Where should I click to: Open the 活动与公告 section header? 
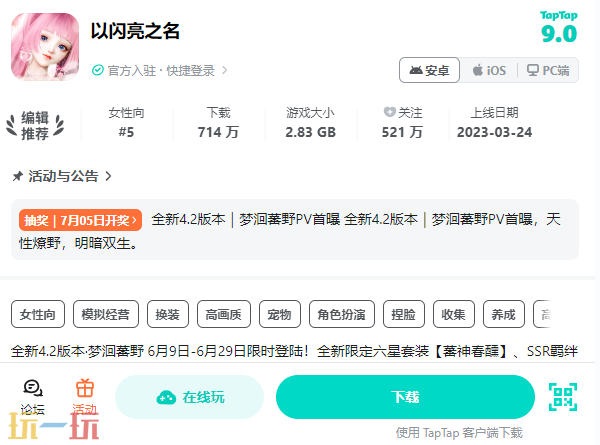63,176
